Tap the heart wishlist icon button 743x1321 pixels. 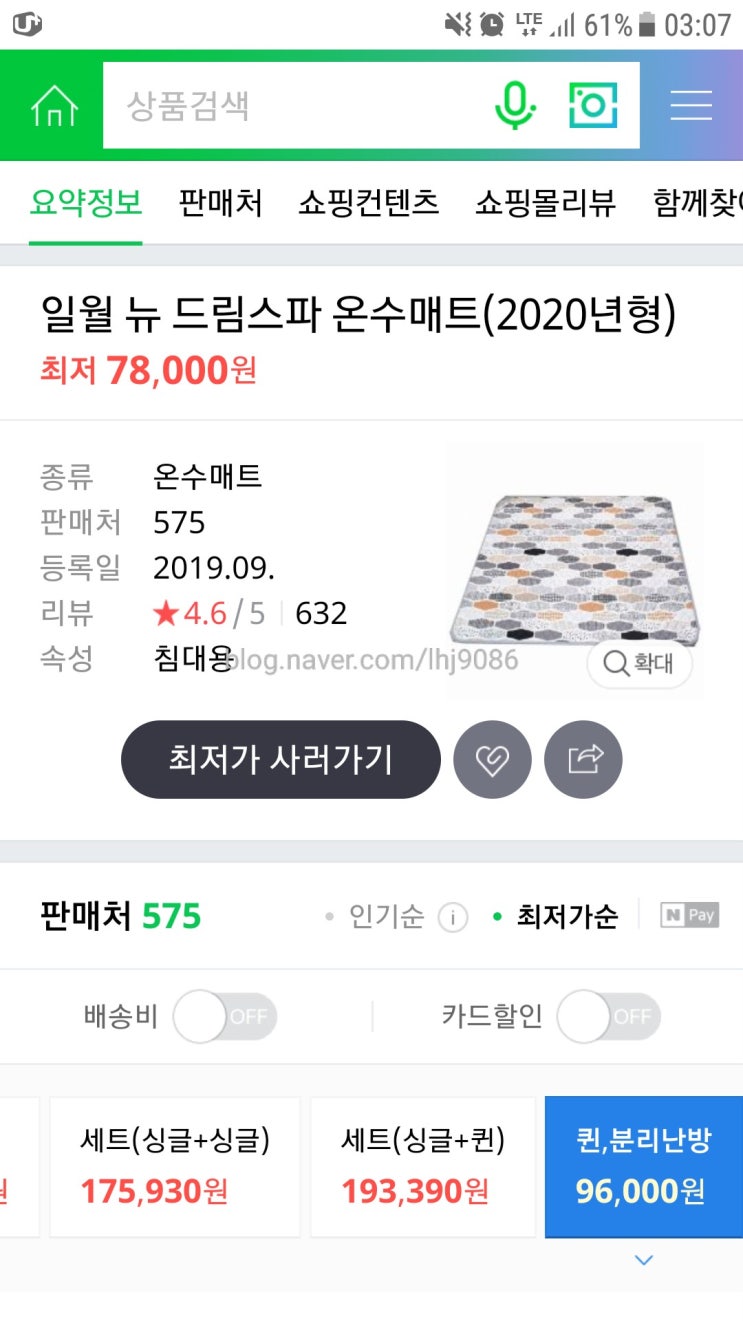[x=492, y=760]
